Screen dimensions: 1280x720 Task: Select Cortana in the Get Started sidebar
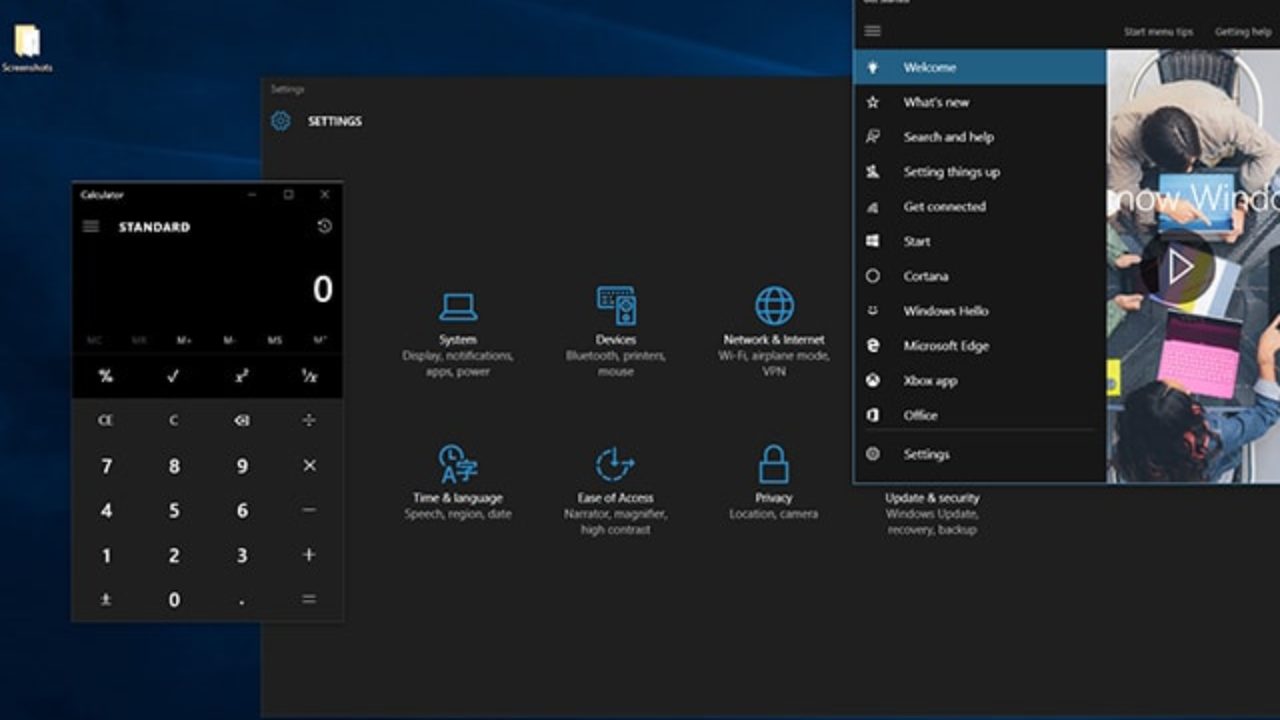[x=926, y=276]
